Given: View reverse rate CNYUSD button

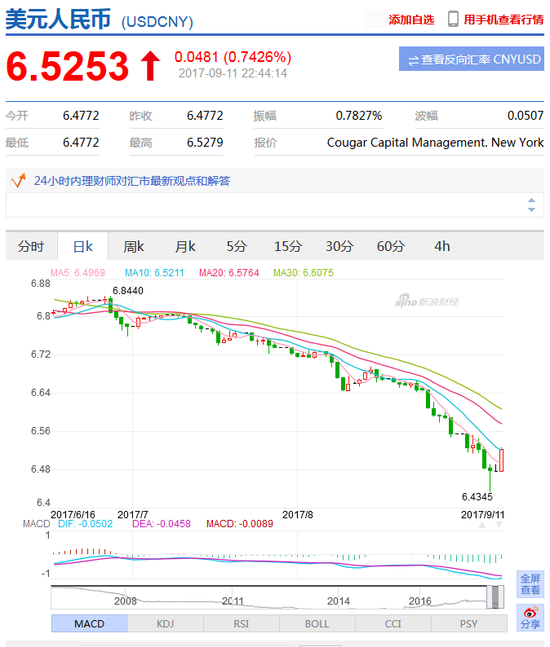Looking at the screenshot, I should (471, 59).
